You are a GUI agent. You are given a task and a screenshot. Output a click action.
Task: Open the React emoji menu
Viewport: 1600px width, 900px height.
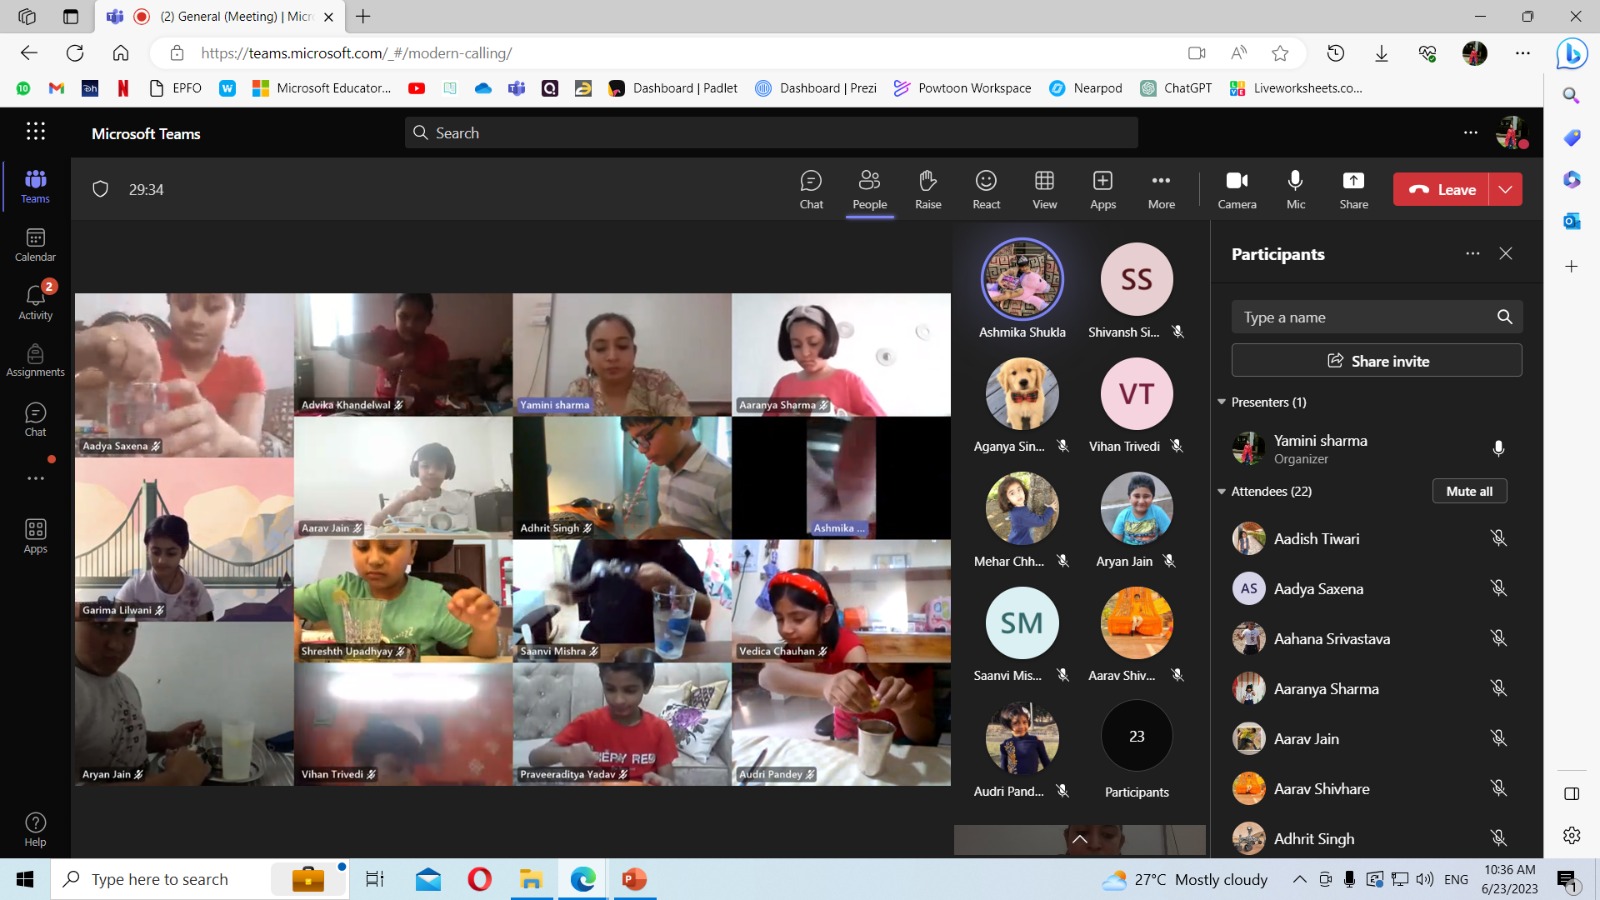(986, 189)
